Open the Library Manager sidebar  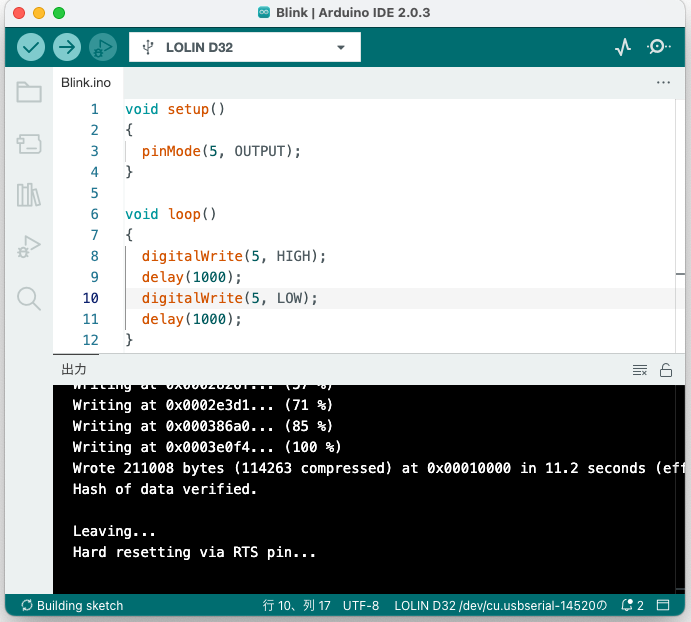(29, 195)
